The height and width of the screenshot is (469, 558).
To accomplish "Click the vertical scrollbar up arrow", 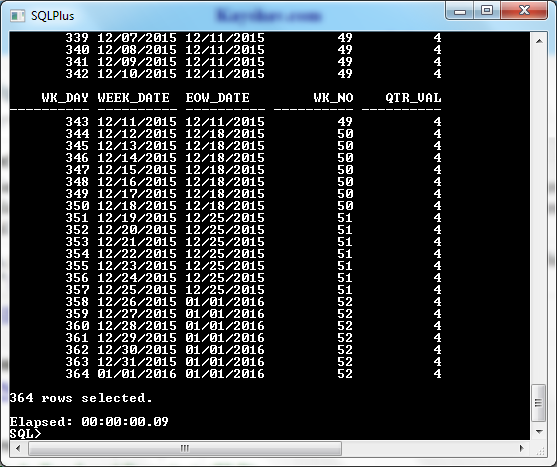I will [539, 41].
